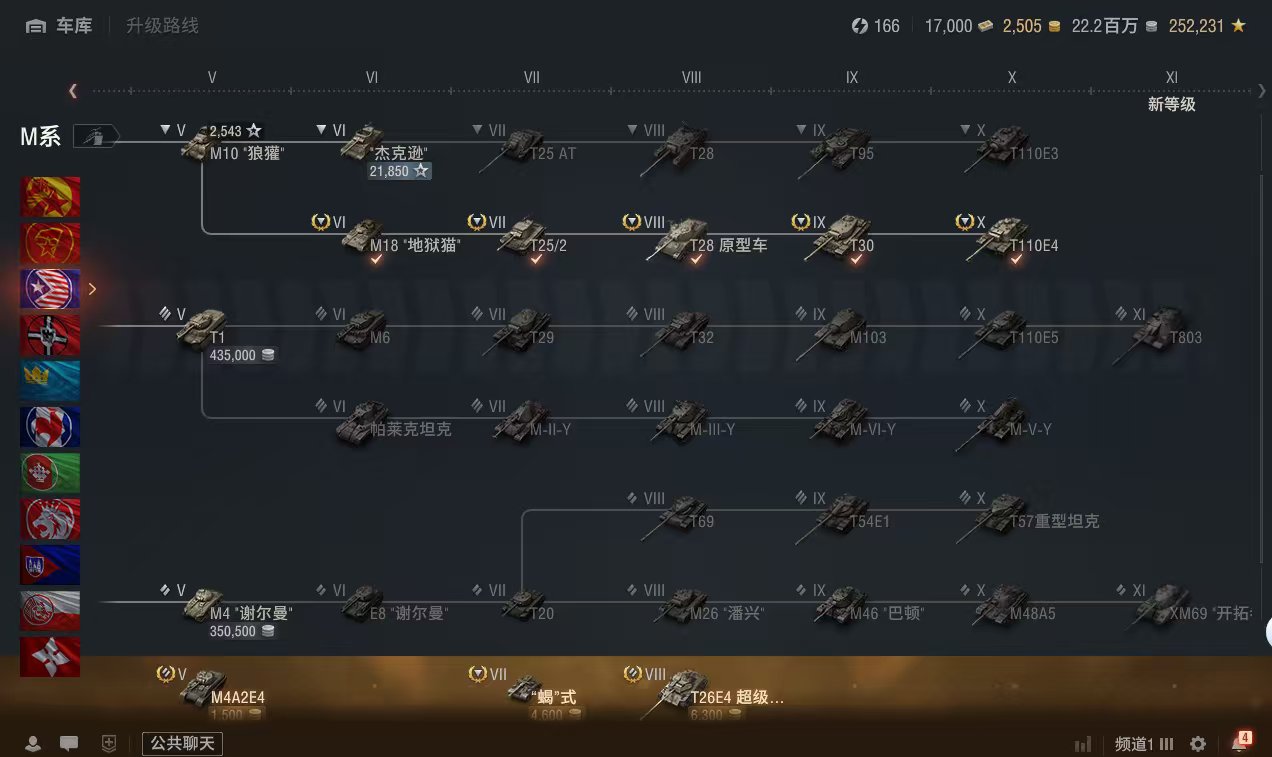This screenshot has height=757, width=1272.
Task: Click the contacts person icon
Action: click(x=33, y=744)
